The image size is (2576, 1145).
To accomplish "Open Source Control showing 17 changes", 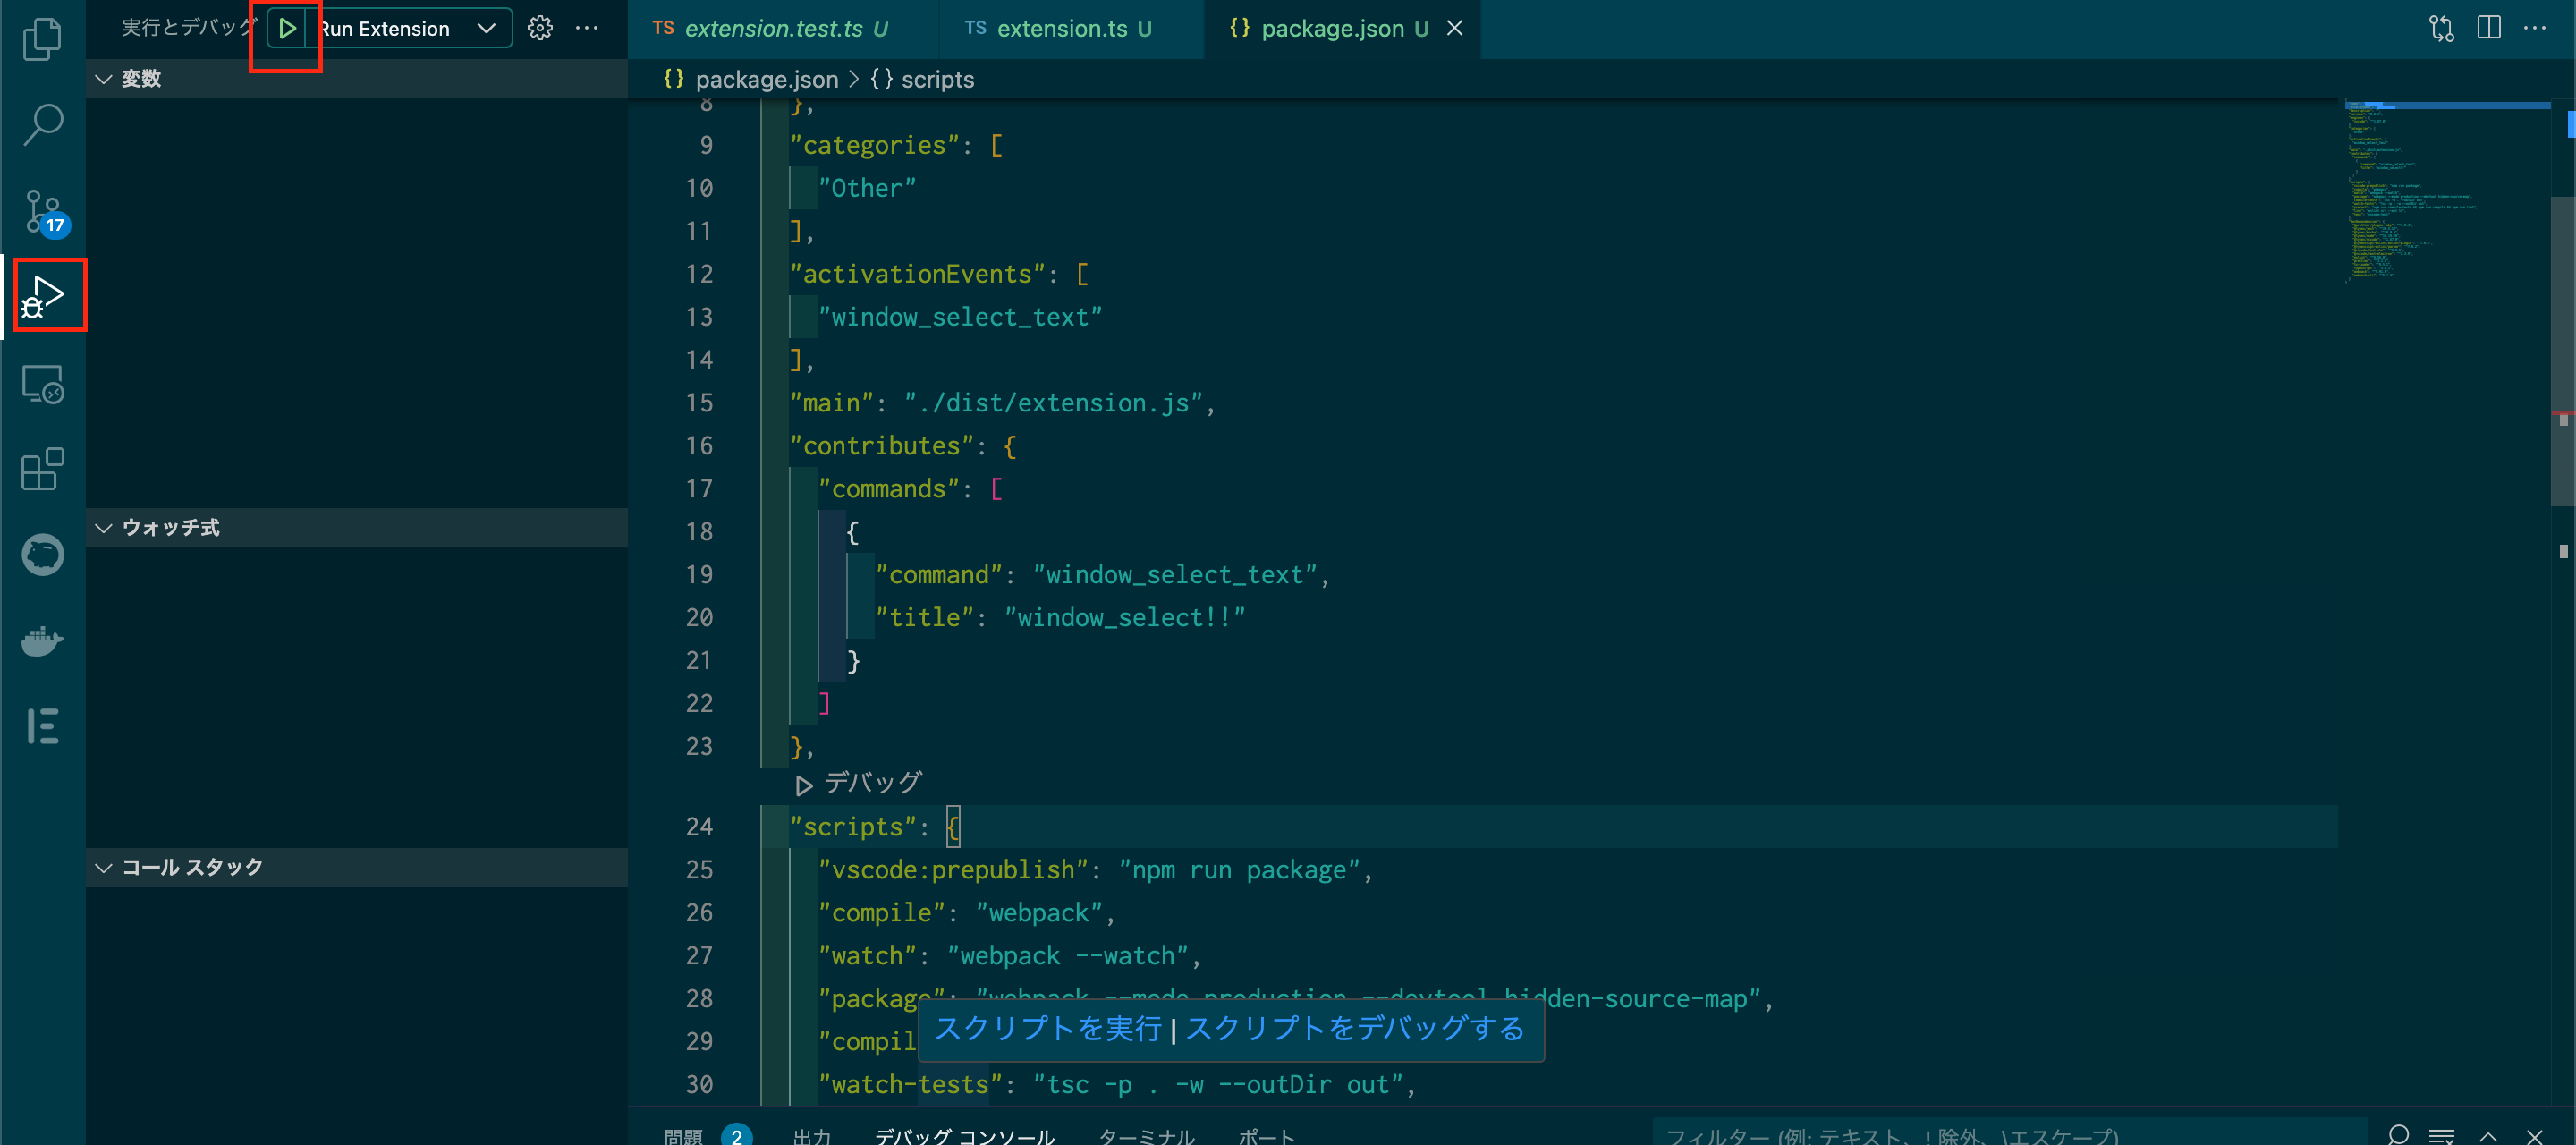I will (x=42, y=210).
